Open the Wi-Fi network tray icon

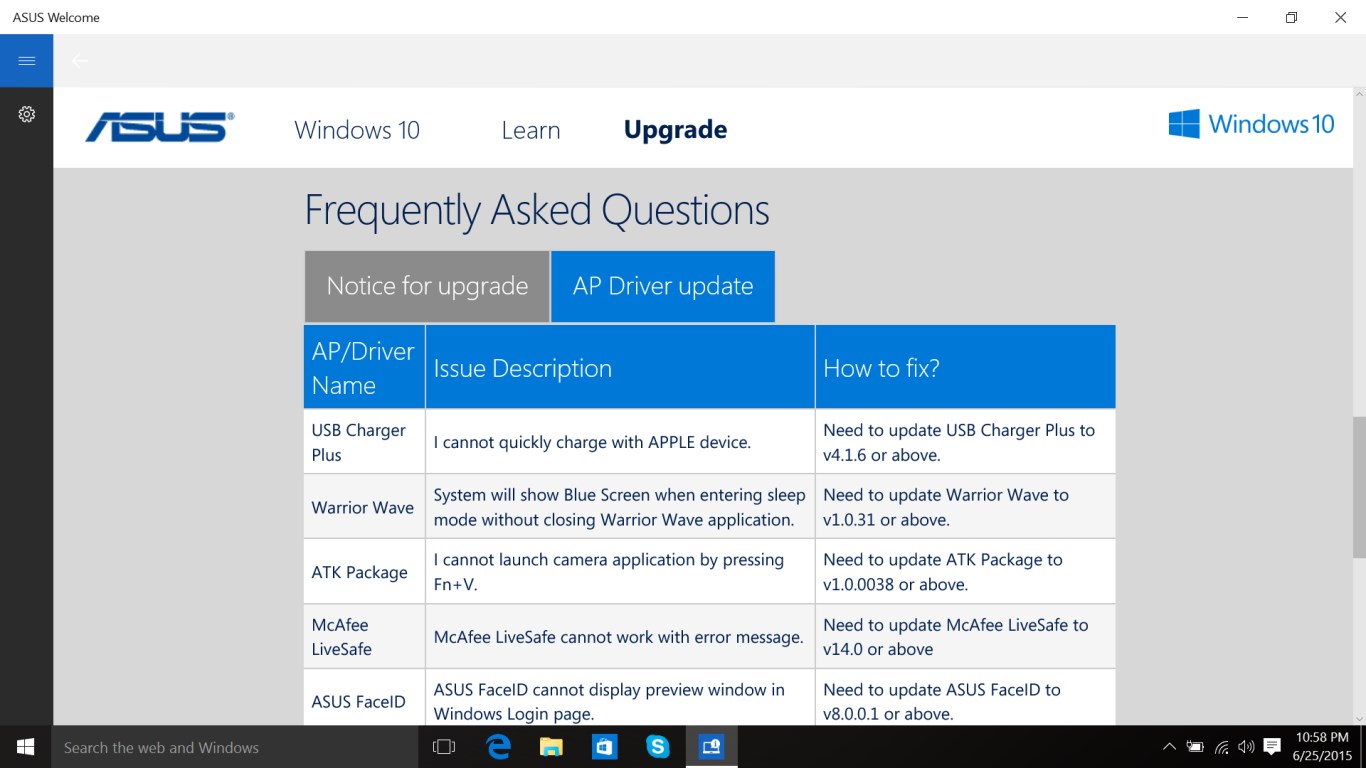[x=1221, y=747]
